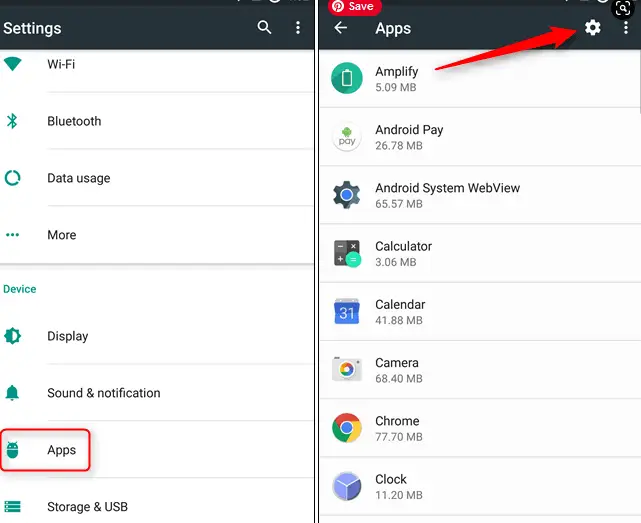Open the Amplify app entry
The image size is (641, 523).
(x=480, y=79)
